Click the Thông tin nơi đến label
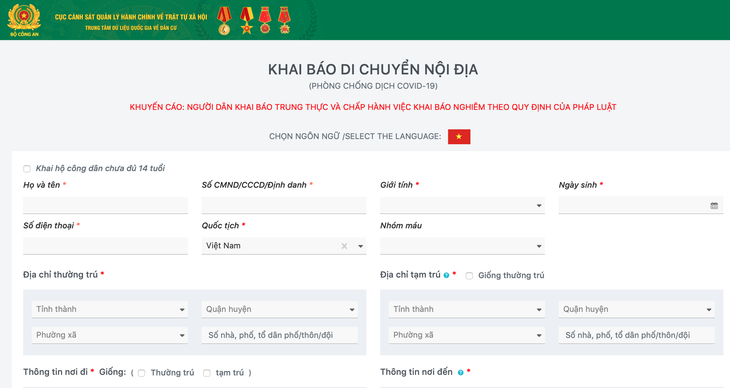This screenshot has width=730, height=388. pyautogui.click(x=416, y=372)
